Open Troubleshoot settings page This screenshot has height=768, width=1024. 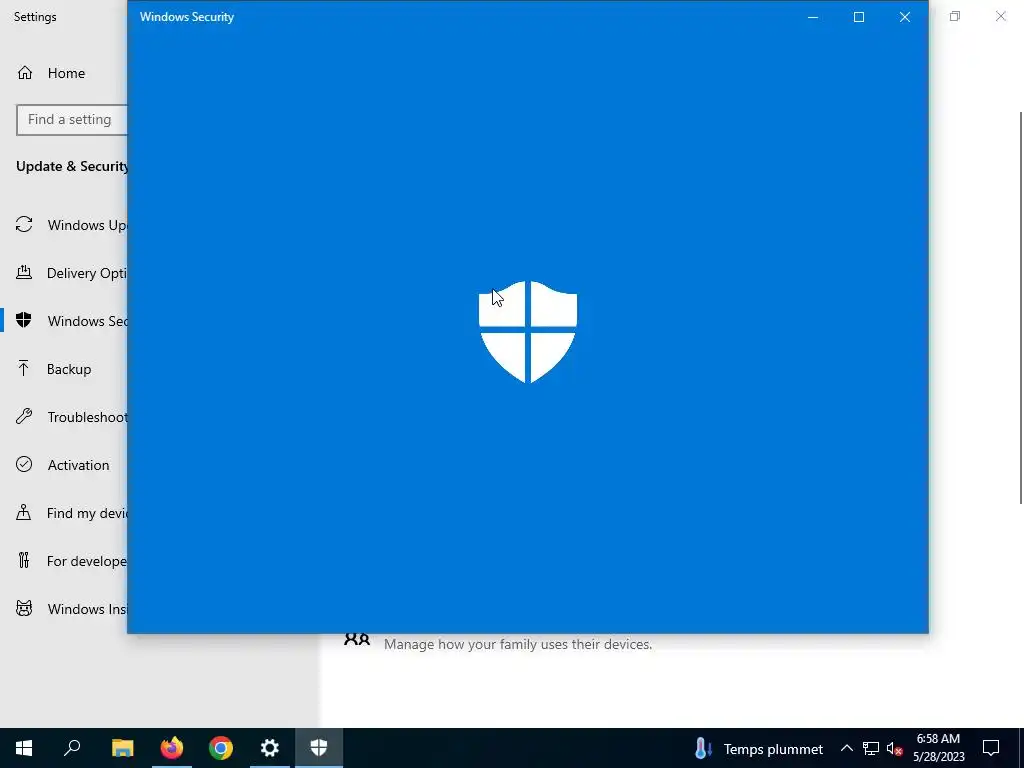pos(63,417)
